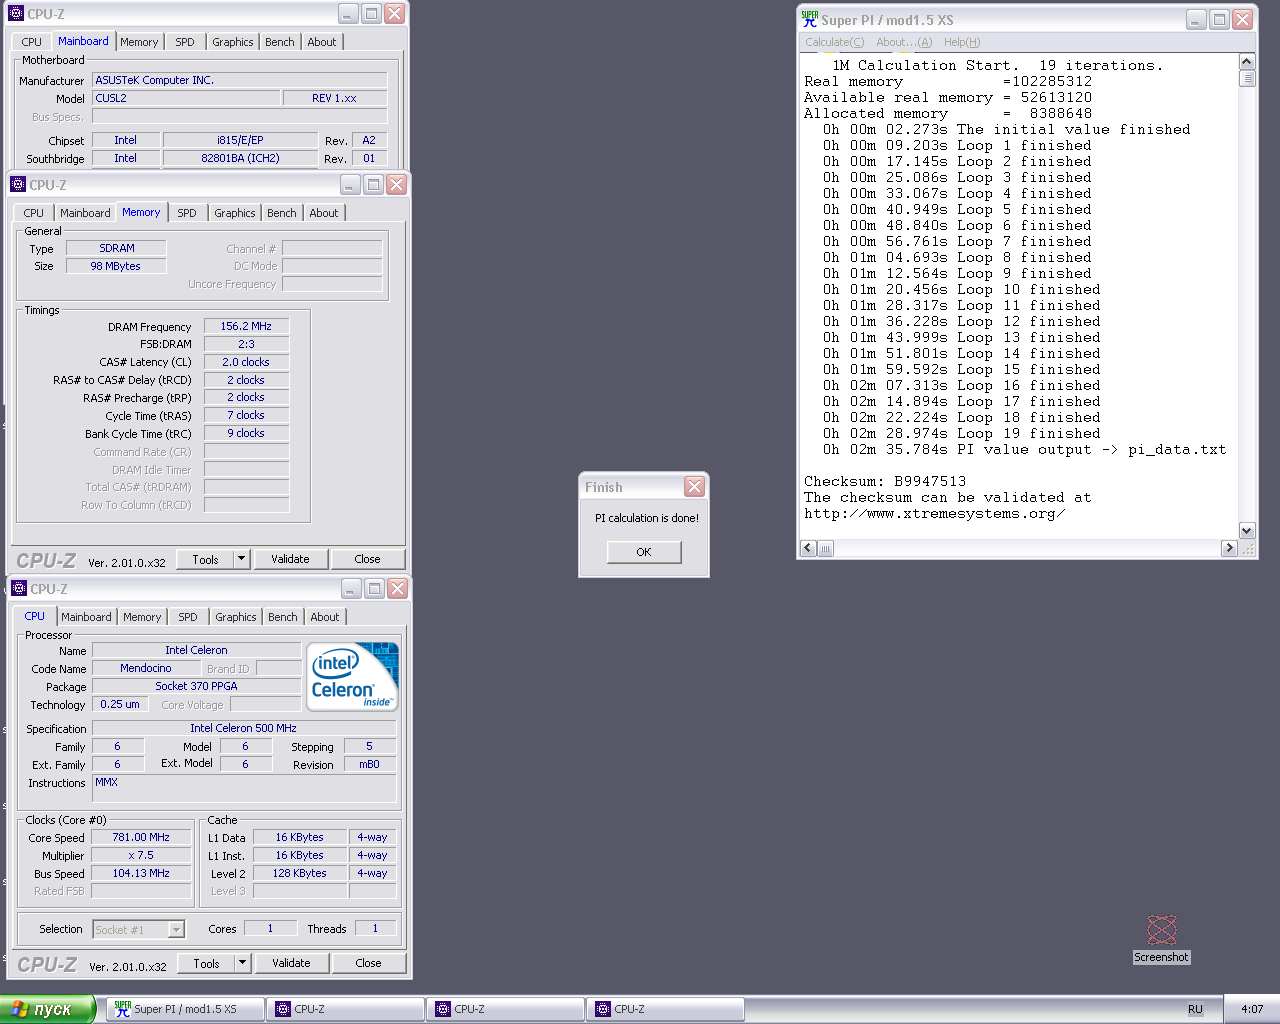1280x1024 pixels.
Task: Click the Checksum line B9947513 in Super PI
Action: tap(885, 482)
